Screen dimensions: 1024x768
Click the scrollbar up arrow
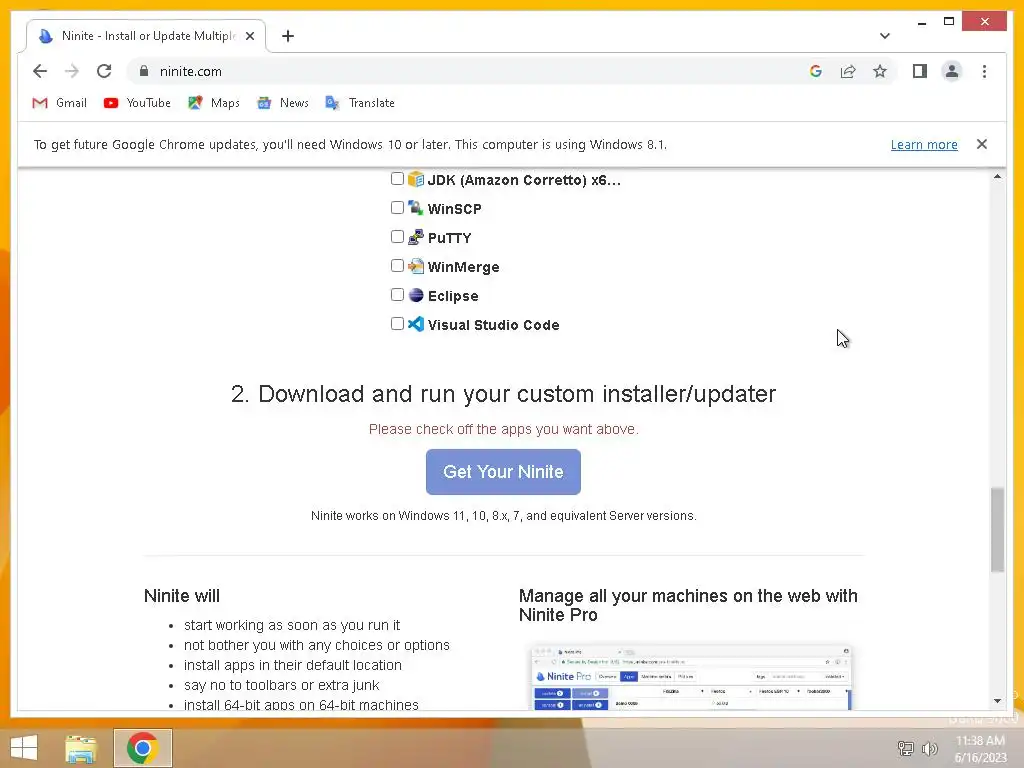997,177
